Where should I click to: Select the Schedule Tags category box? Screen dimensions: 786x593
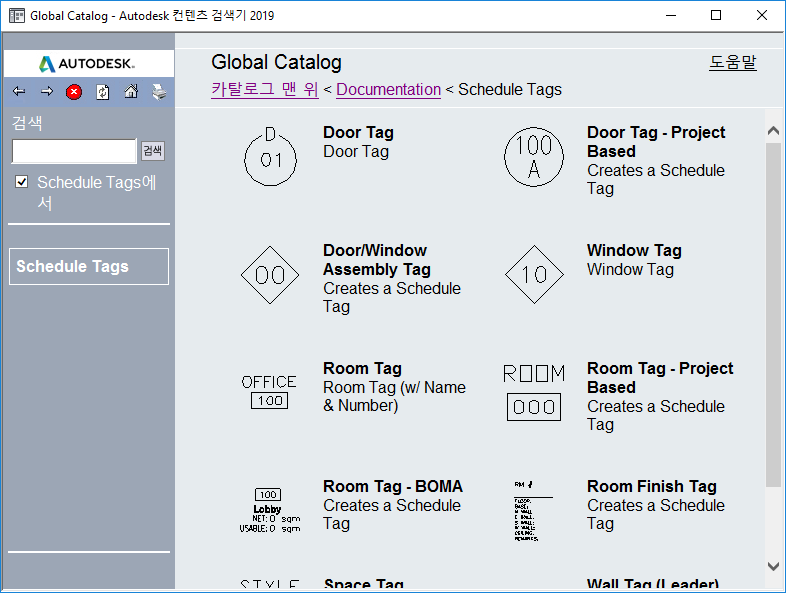[89, 266]
